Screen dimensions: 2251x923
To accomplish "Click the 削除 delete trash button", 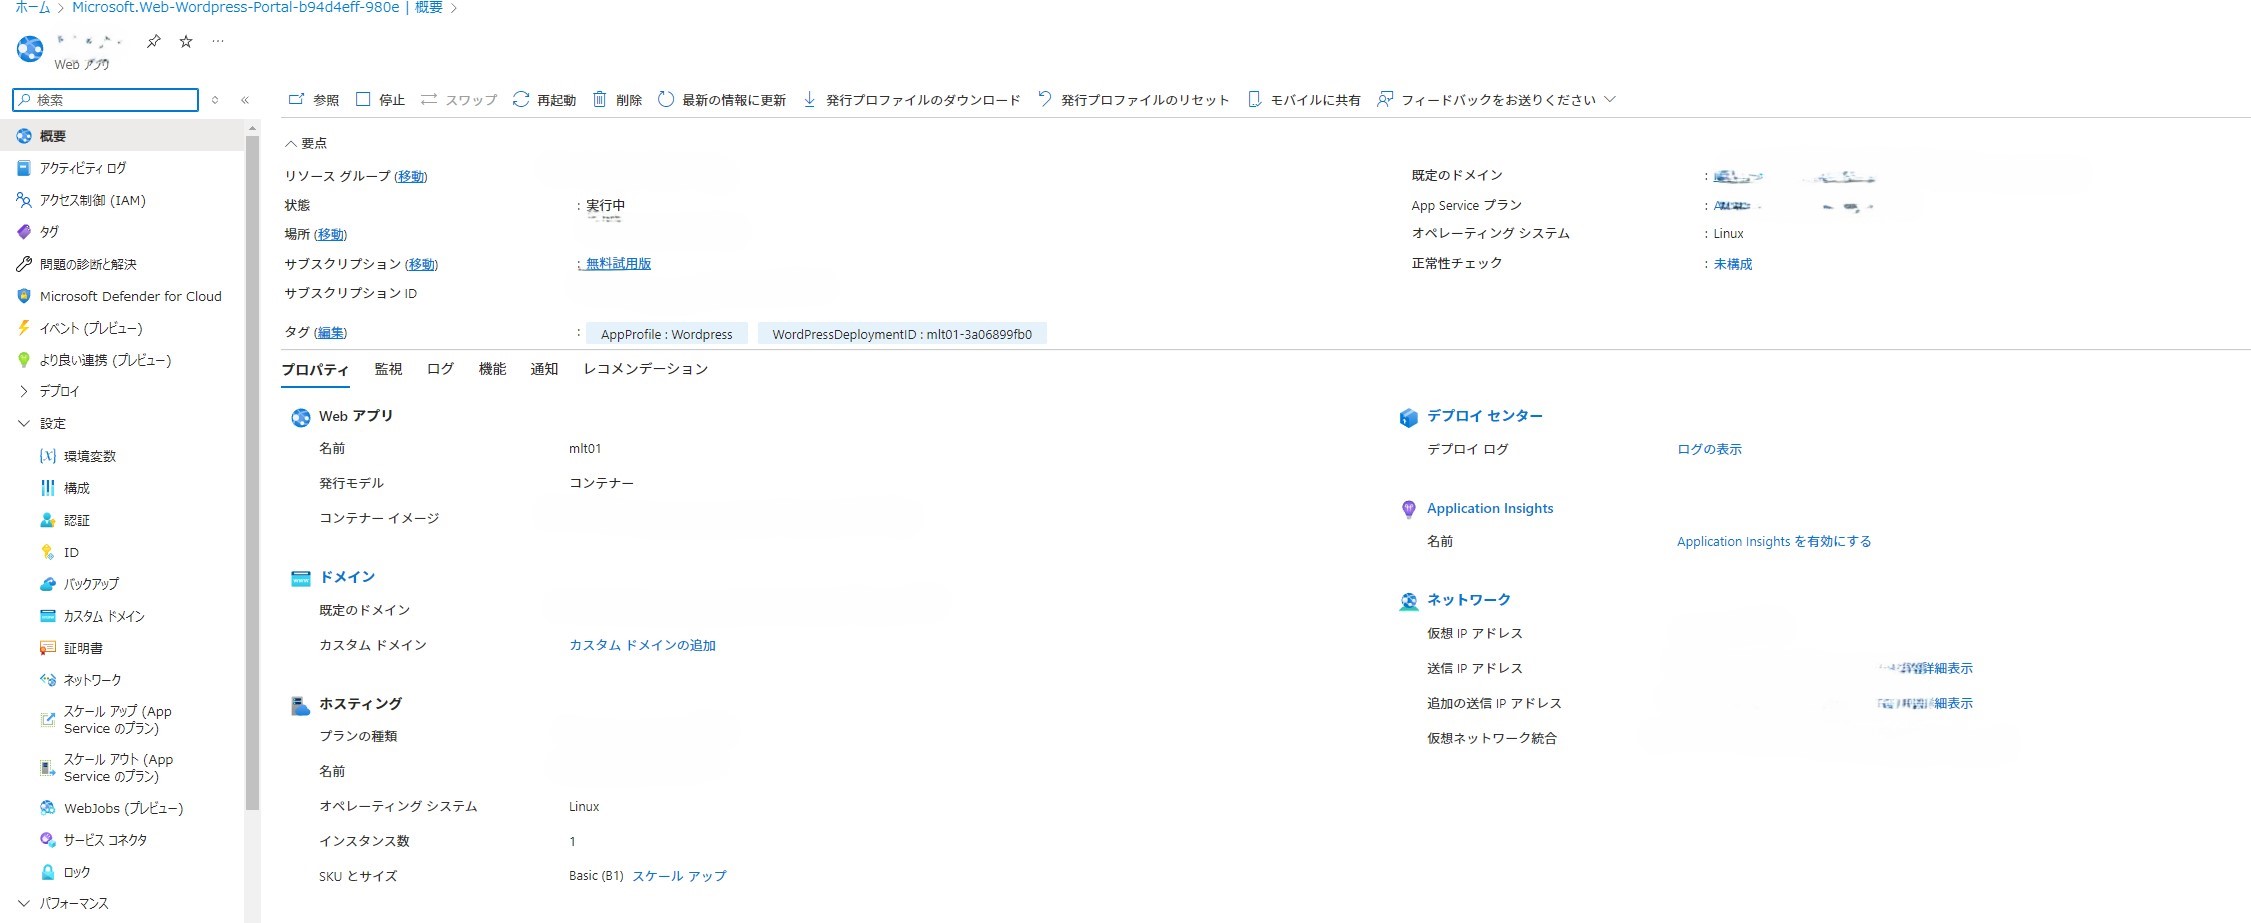I will pyautogui.click(x=617, y=100).
